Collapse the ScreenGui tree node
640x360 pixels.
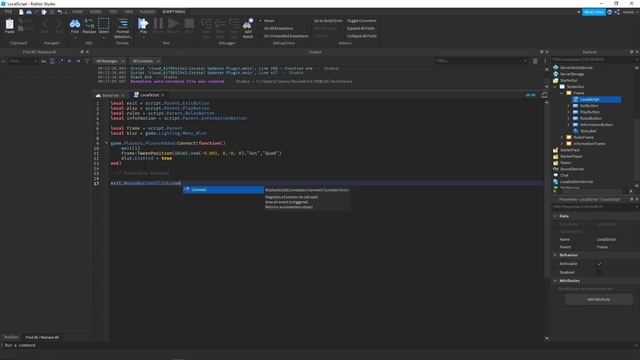point(555,87)
